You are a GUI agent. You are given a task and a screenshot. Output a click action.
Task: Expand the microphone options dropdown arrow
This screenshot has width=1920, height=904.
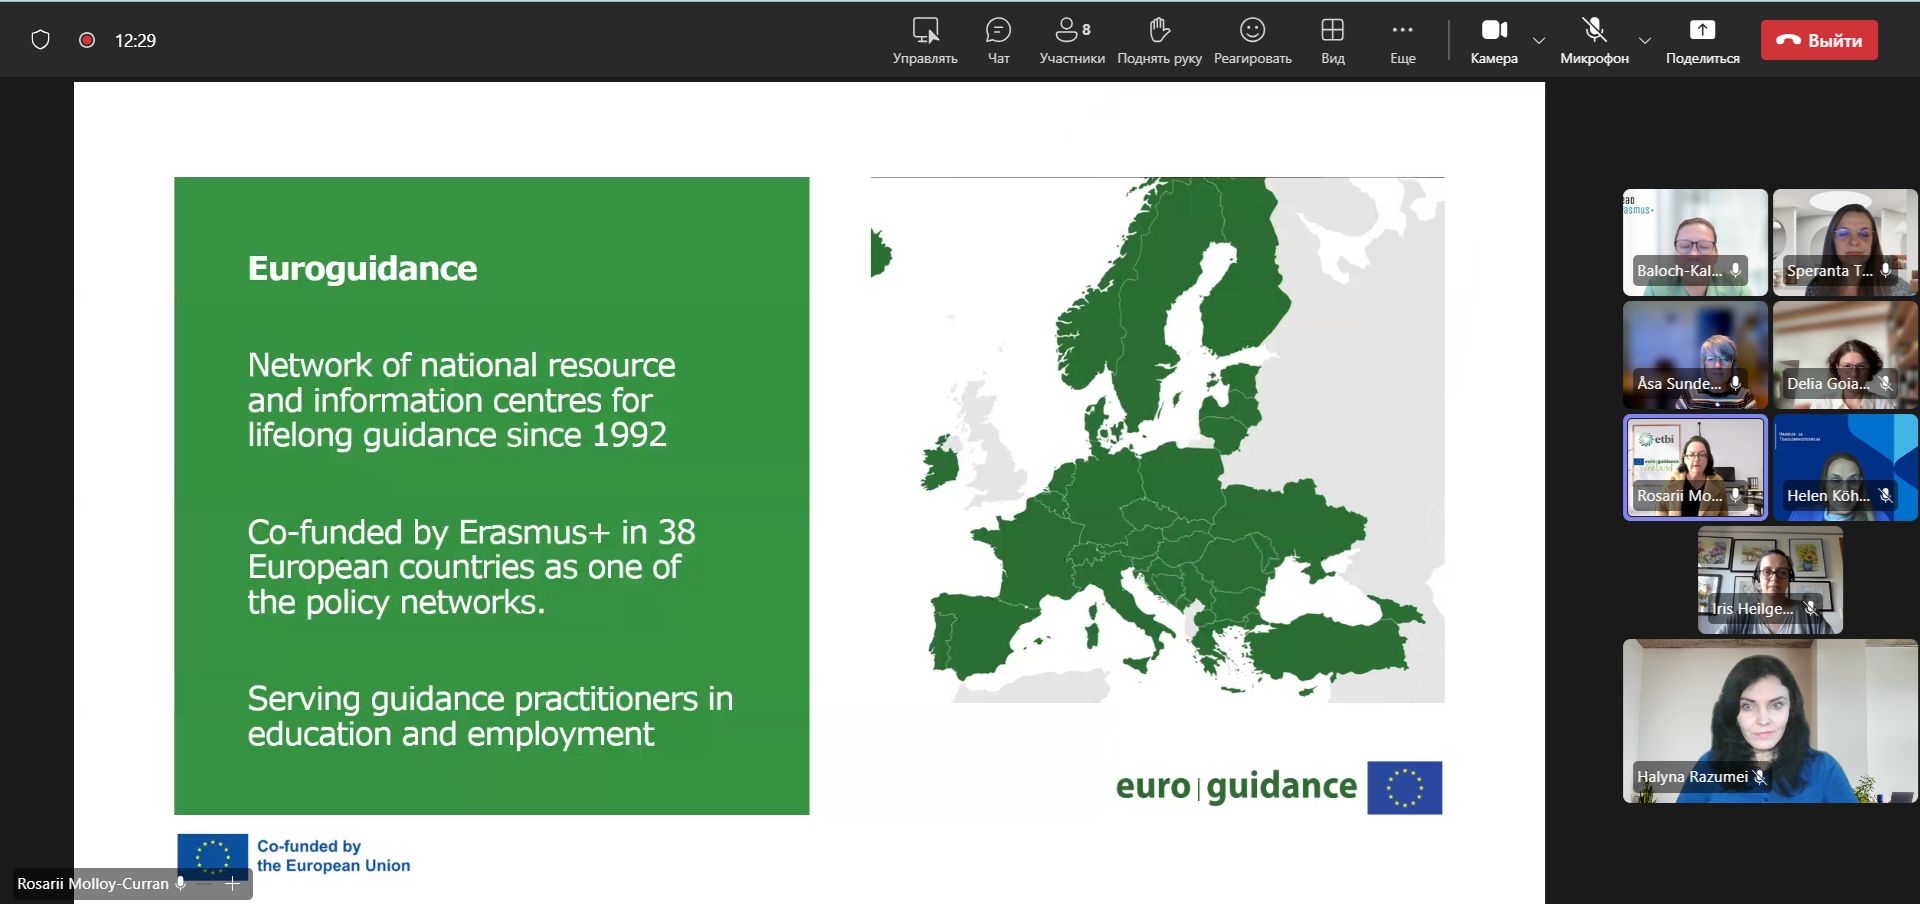tap(1645, 41)
